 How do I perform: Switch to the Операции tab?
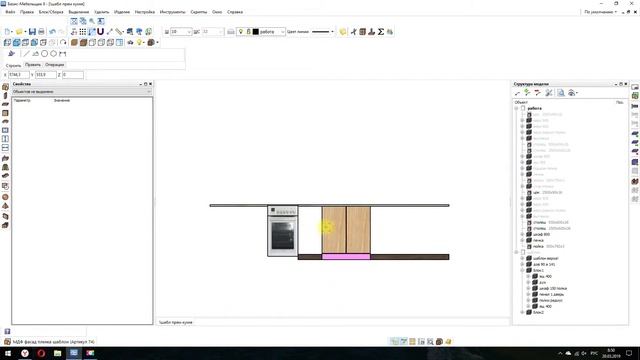[54, 64]
